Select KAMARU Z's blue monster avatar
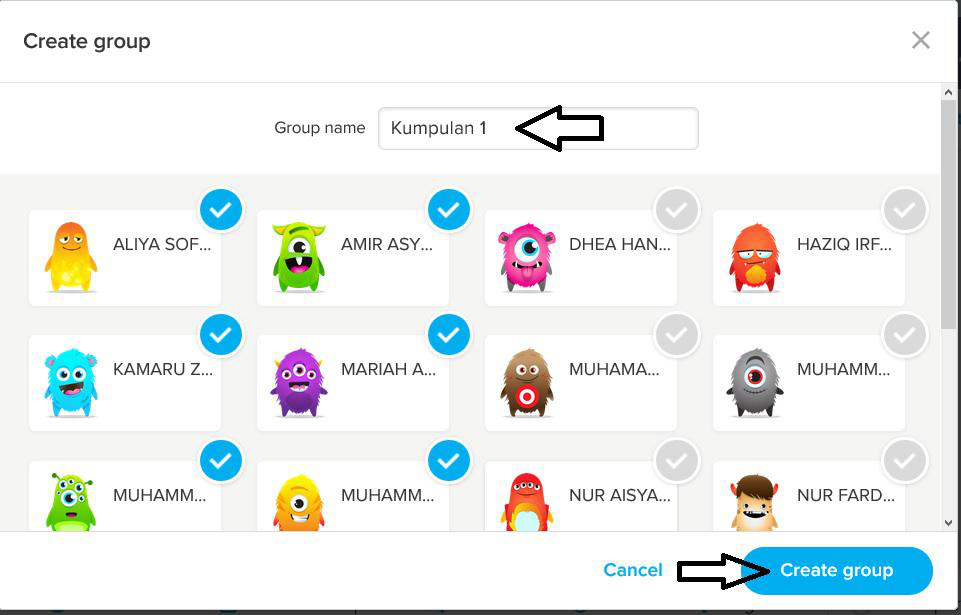 70,383
